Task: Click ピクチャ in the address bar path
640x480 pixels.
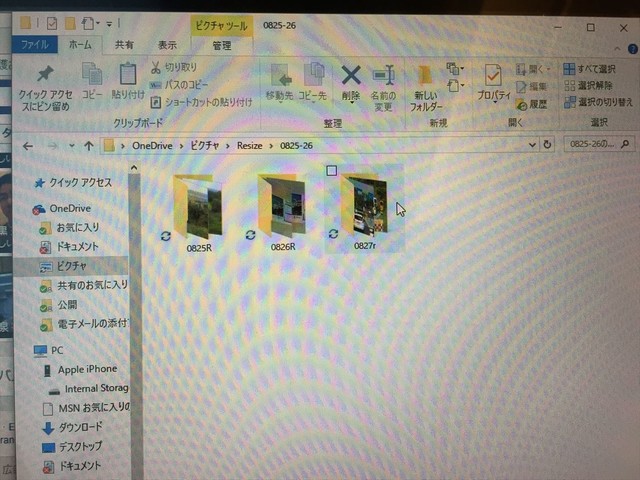Action: (x=205, y=146)
